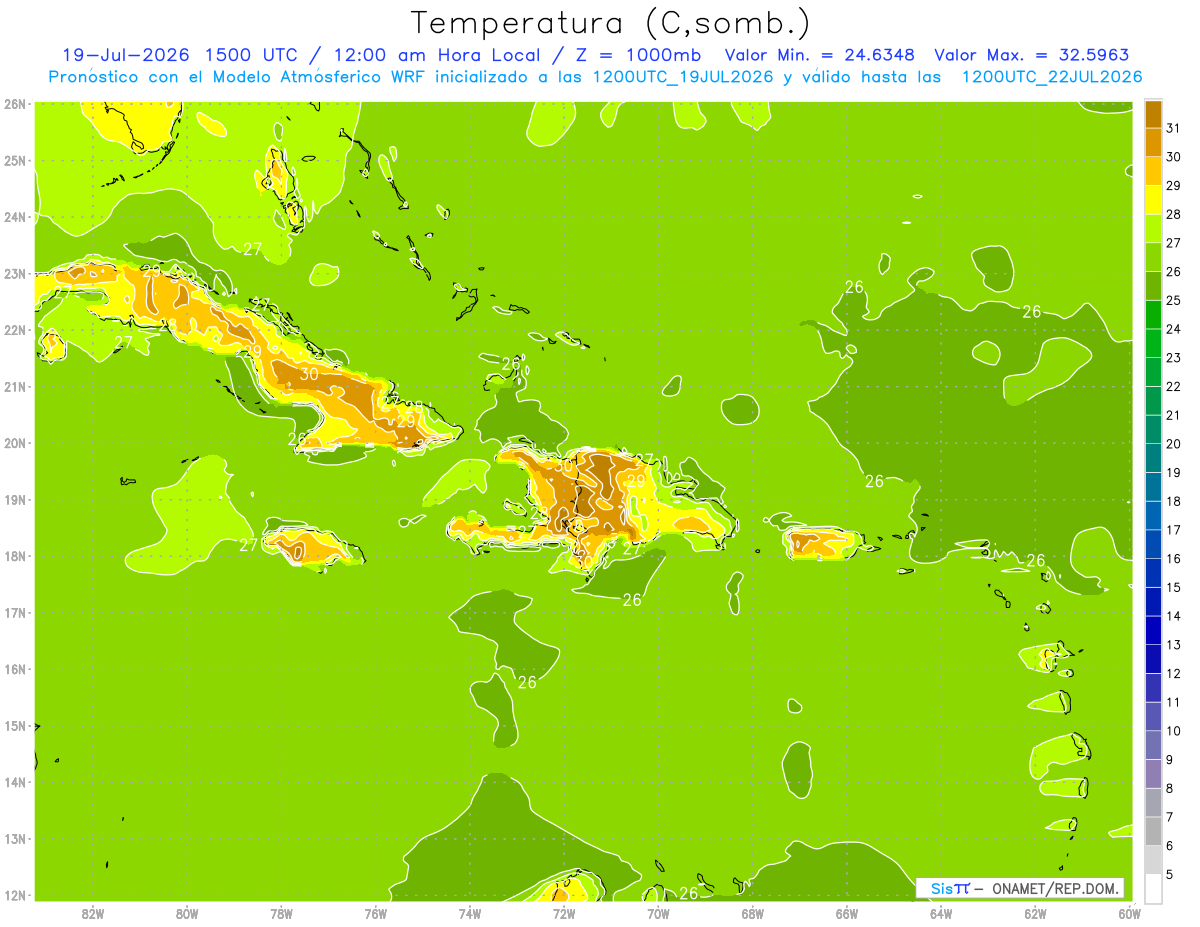Image resolution: width=1200 pixels, height=927 pixels.
Task: Click the latitude axis label 14N
Action: [14, 782]
